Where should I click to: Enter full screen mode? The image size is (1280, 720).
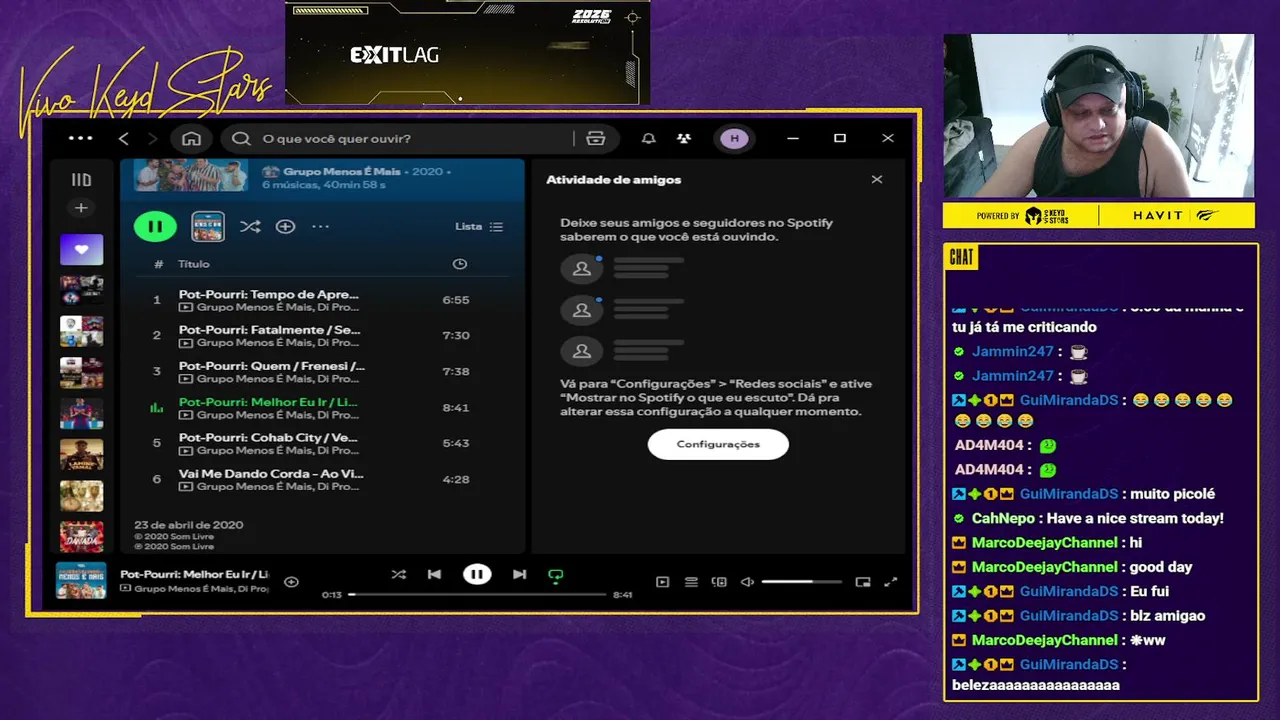click(x=891, y=582)
